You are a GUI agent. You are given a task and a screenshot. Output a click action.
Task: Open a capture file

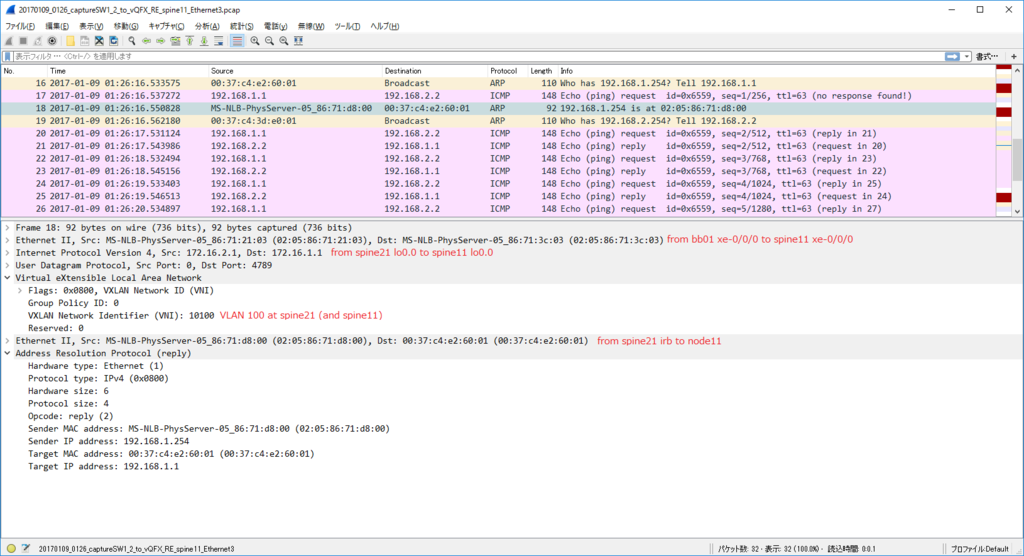[x=70, y=41]
